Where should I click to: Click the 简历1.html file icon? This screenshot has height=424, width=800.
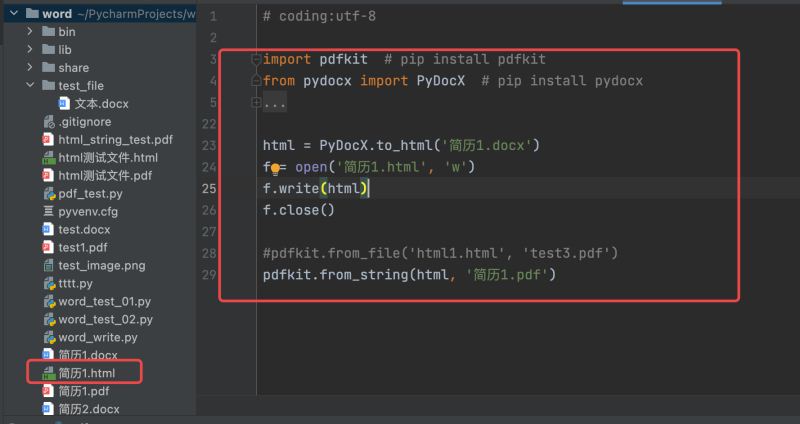[48, 373]
